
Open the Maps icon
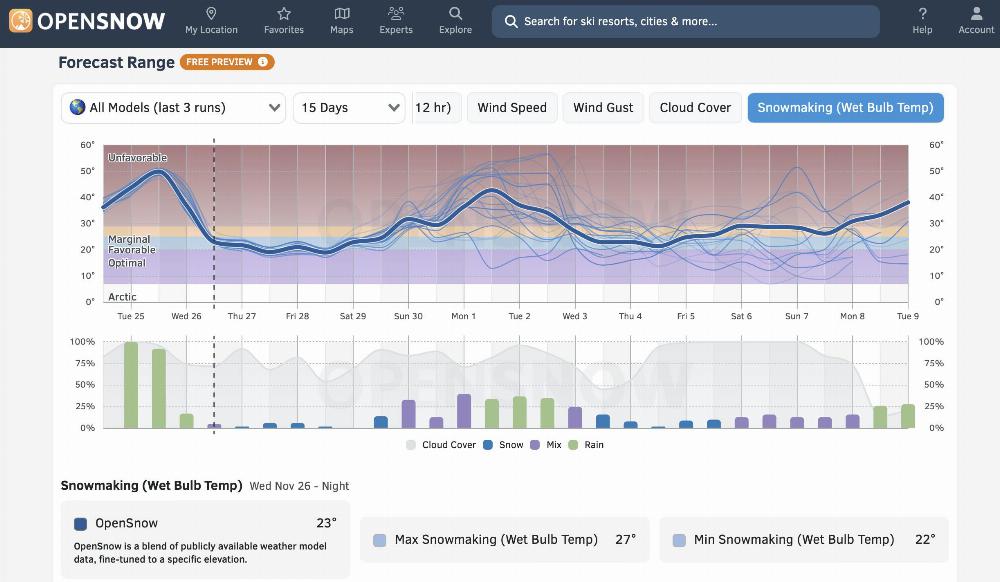click(x=342, y=14)
